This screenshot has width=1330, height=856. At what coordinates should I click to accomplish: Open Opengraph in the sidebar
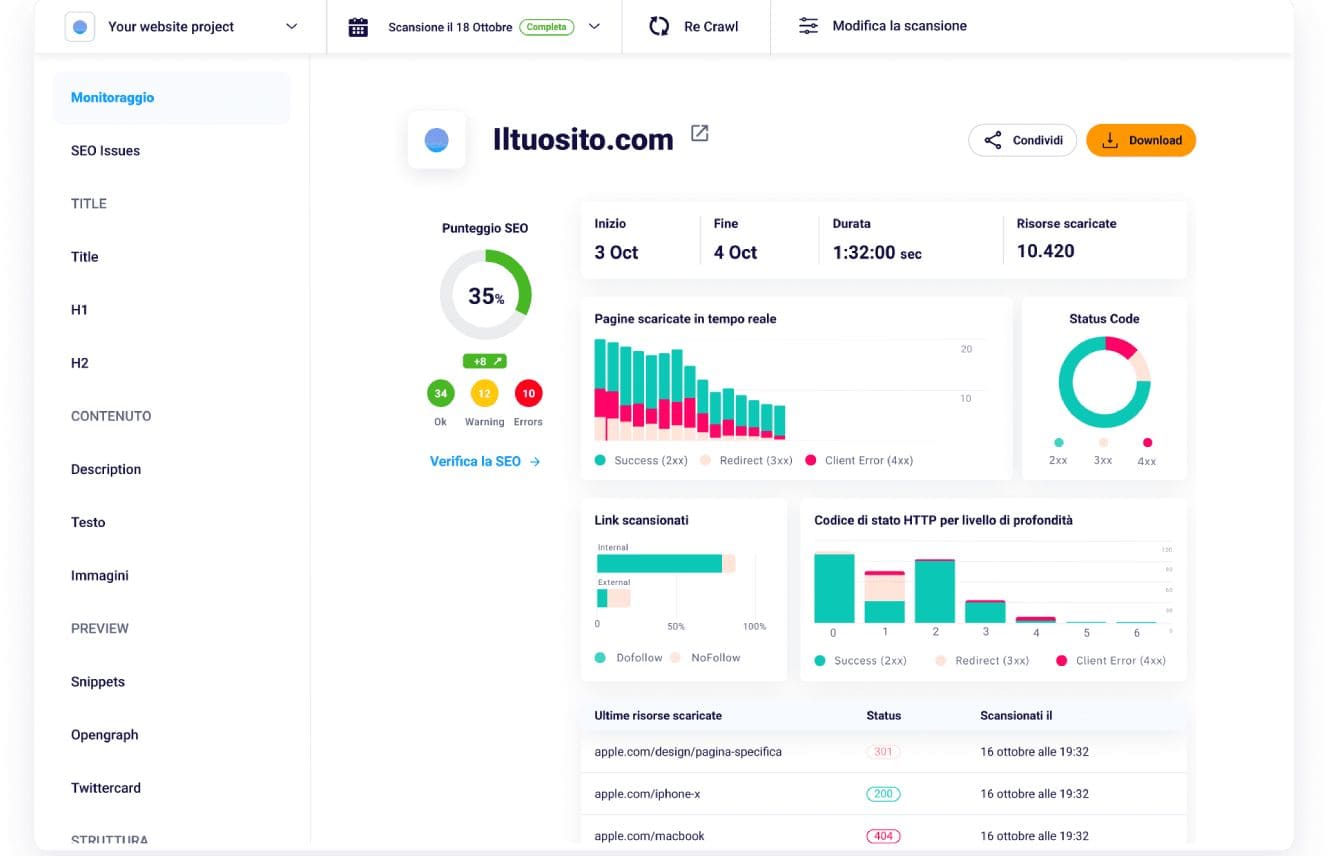(105, 735)
